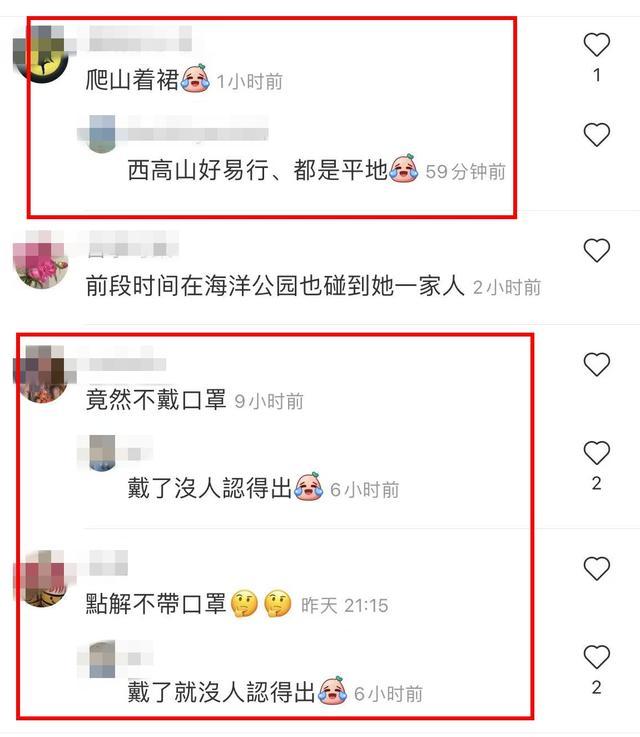Open pink flower avatar profile
The width and height of the screenshot is (640, 737).
coord(41,259)
